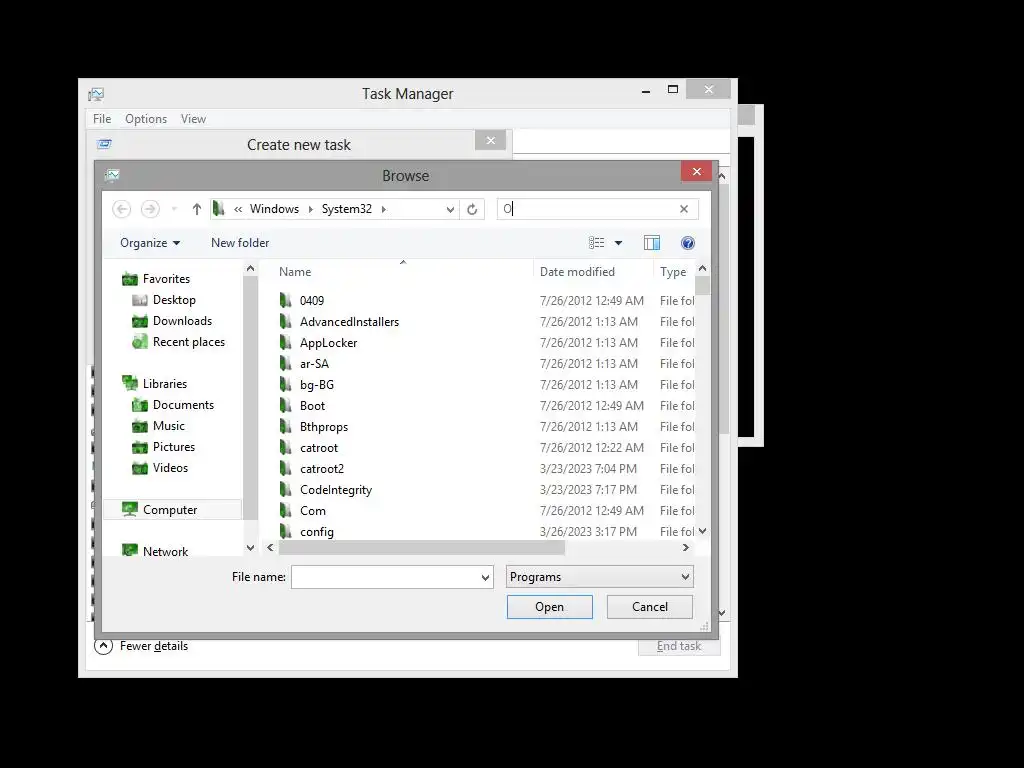
Task: Click the Open button
Action: (x=550, y=607)
